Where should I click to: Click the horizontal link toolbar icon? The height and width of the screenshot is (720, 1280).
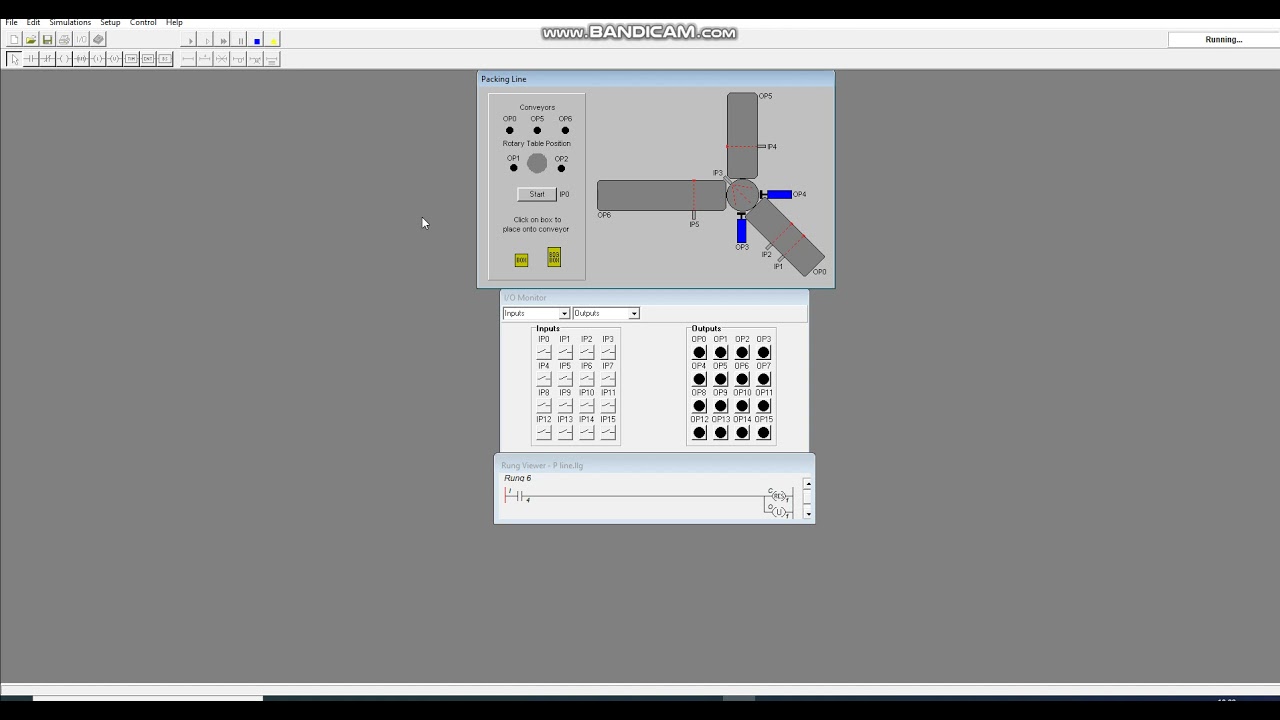point(188,59)
